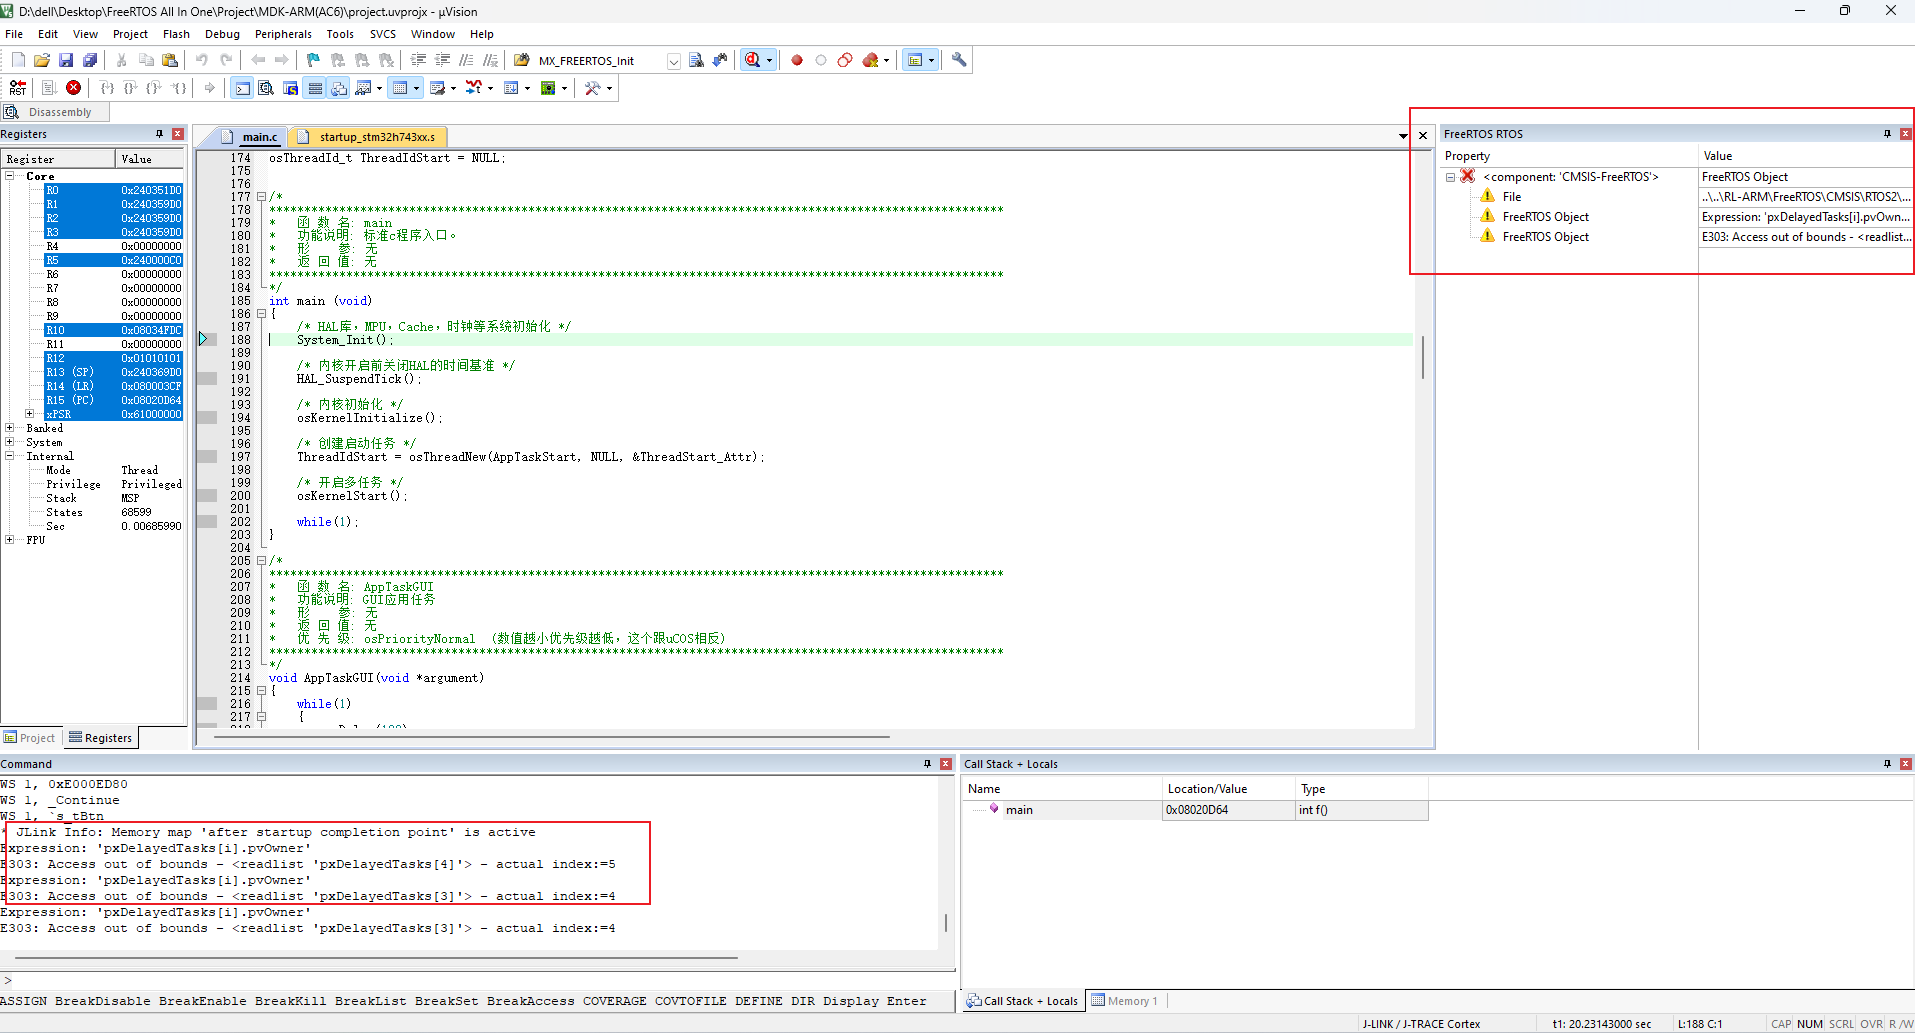Click Disable All Breakpoints icon
The width and height of the screenshot is (1915, 1033).
[x=845, y=60]
